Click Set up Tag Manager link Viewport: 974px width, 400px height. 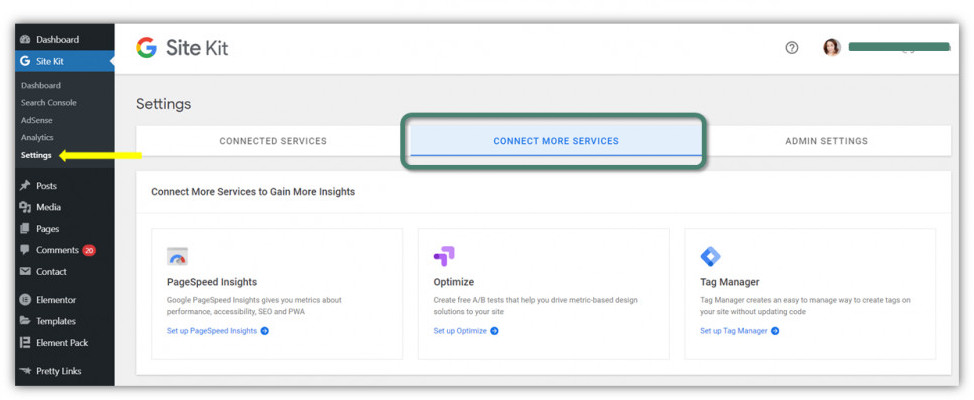pyautogui.click(x=734, y=331)
